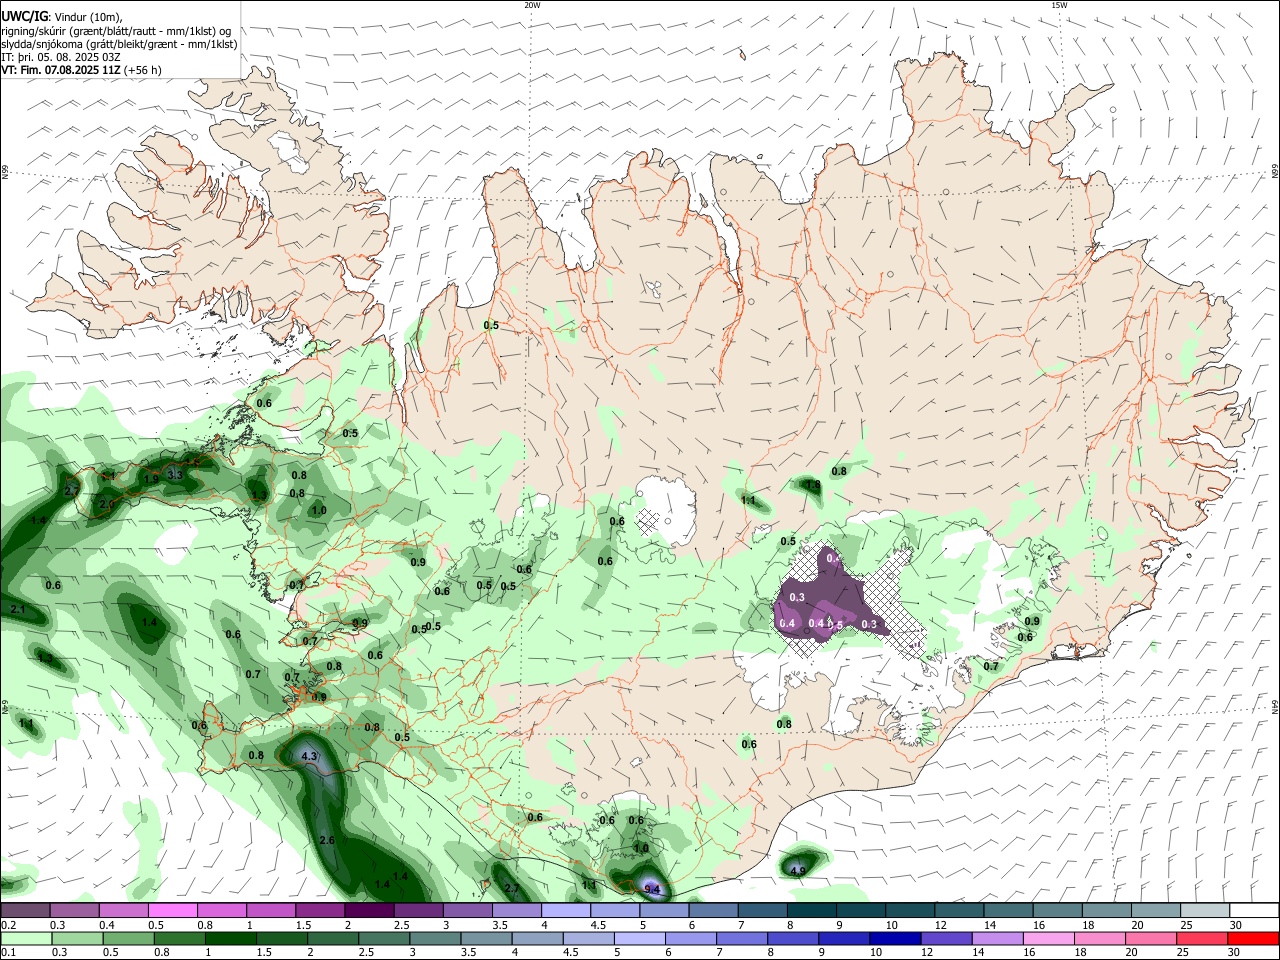Pick the light gray swatch labeled 25
This screenshot has height=960, width=1280.
click(1206, 910)
